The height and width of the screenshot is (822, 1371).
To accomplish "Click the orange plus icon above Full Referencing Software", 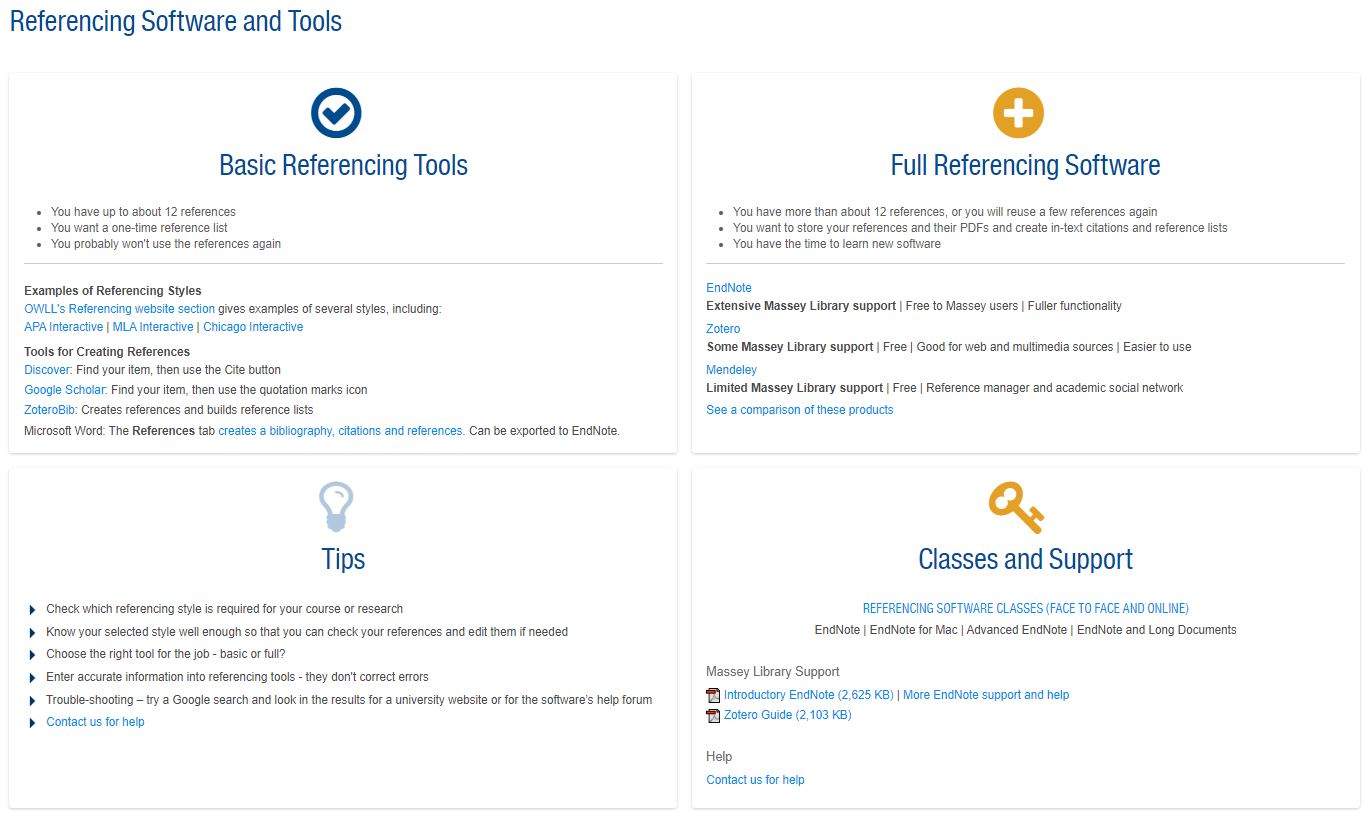I will click(x=1018, y=112).
